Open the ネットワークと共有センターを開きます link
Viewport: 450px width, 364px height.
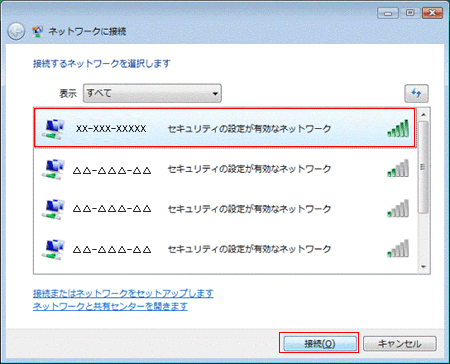(110, 306)
